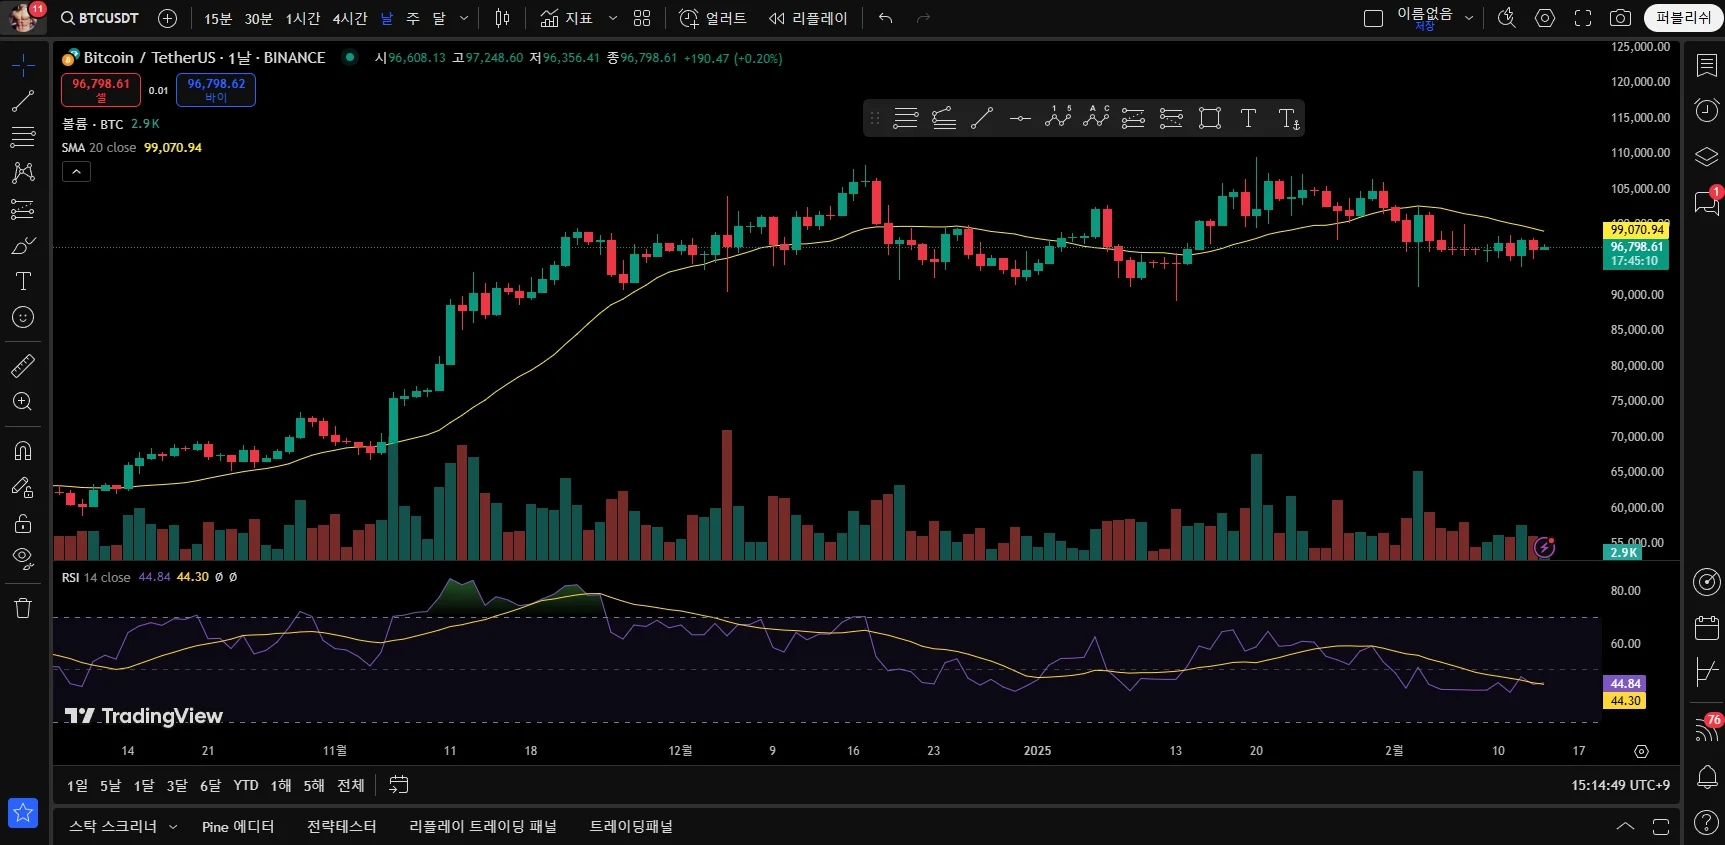
Task: Open the alerts alarm clock icon
Action: point(1707,110)
